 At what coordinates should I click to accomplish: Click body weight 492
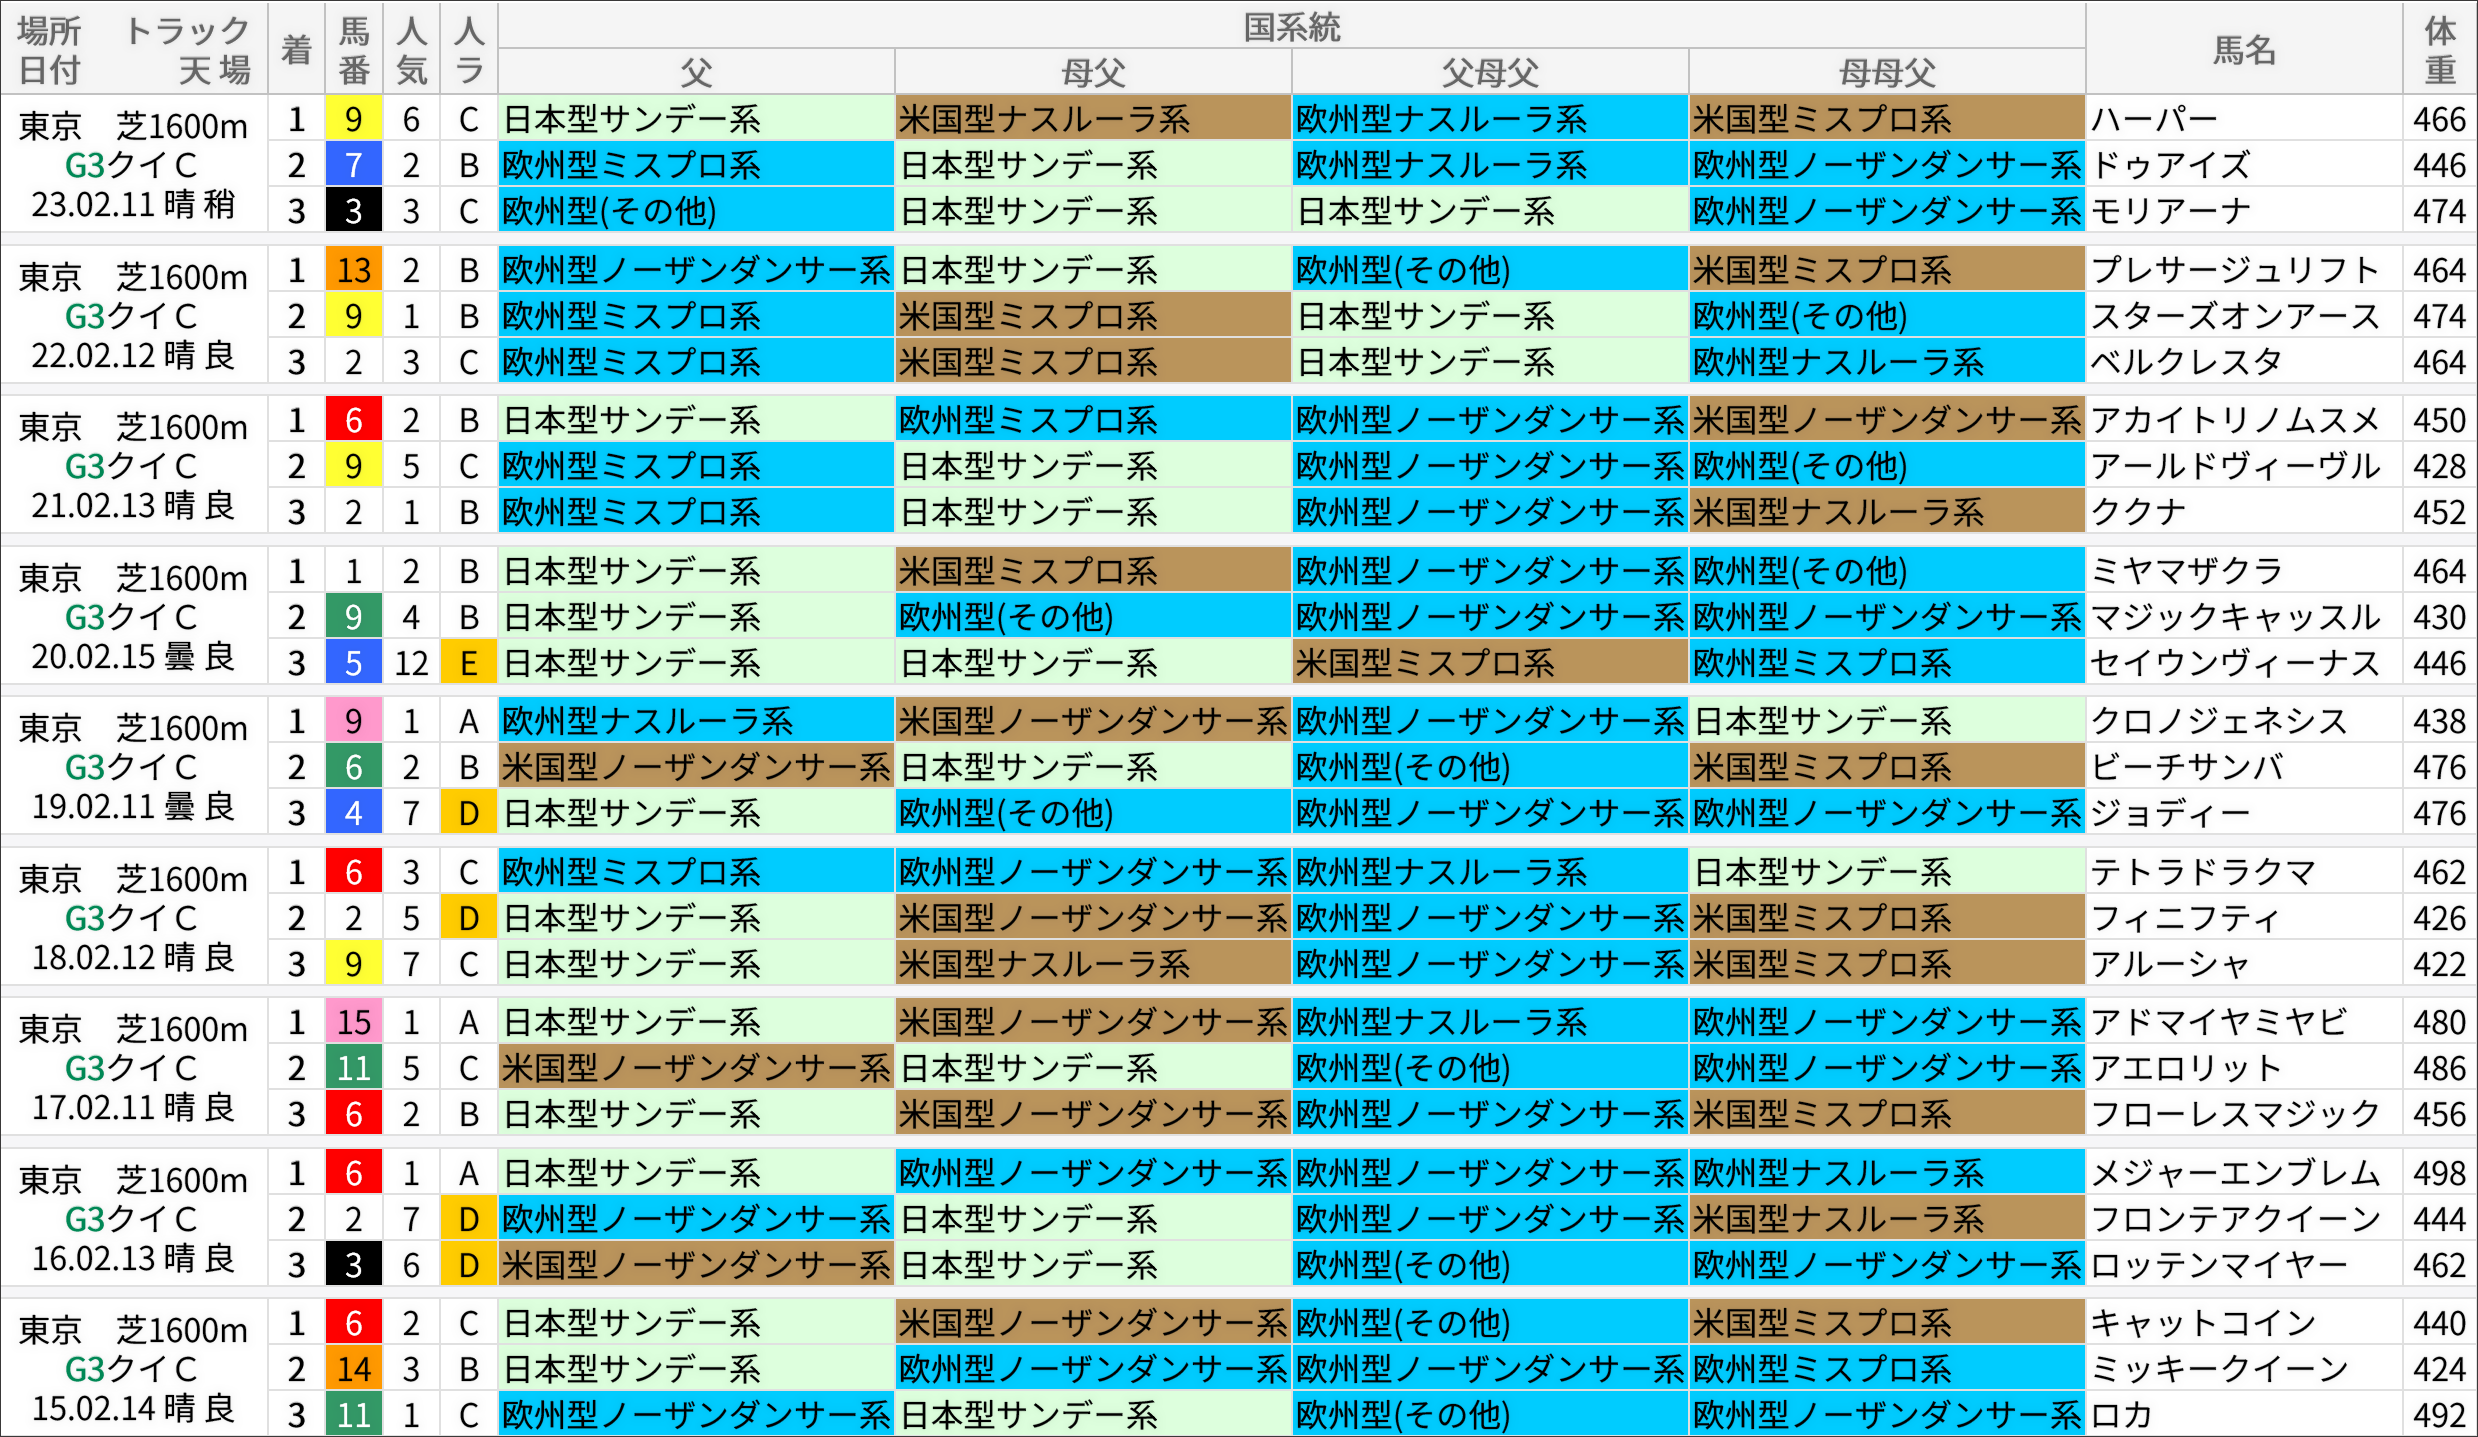(2440, 1415)
